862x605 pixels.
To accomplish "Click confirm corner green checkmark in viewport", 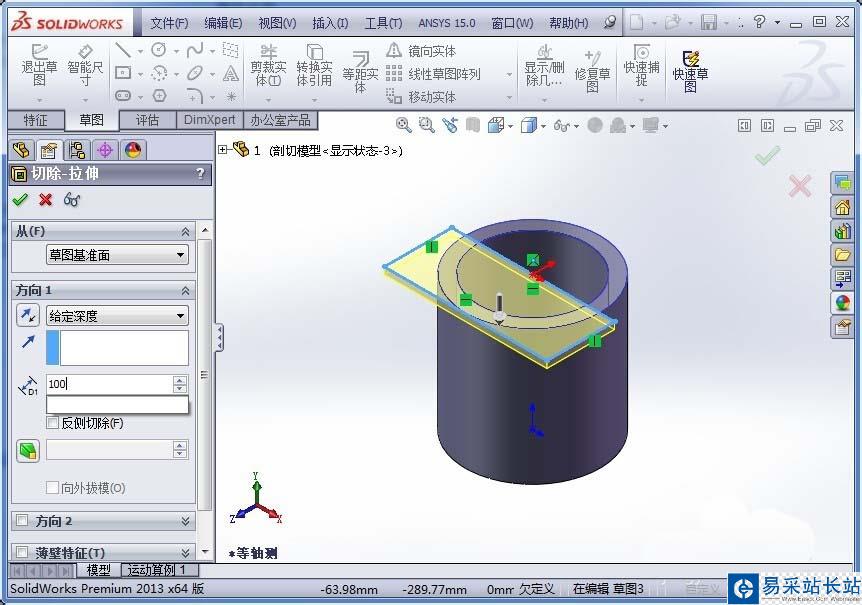I will tap(767, 156).
